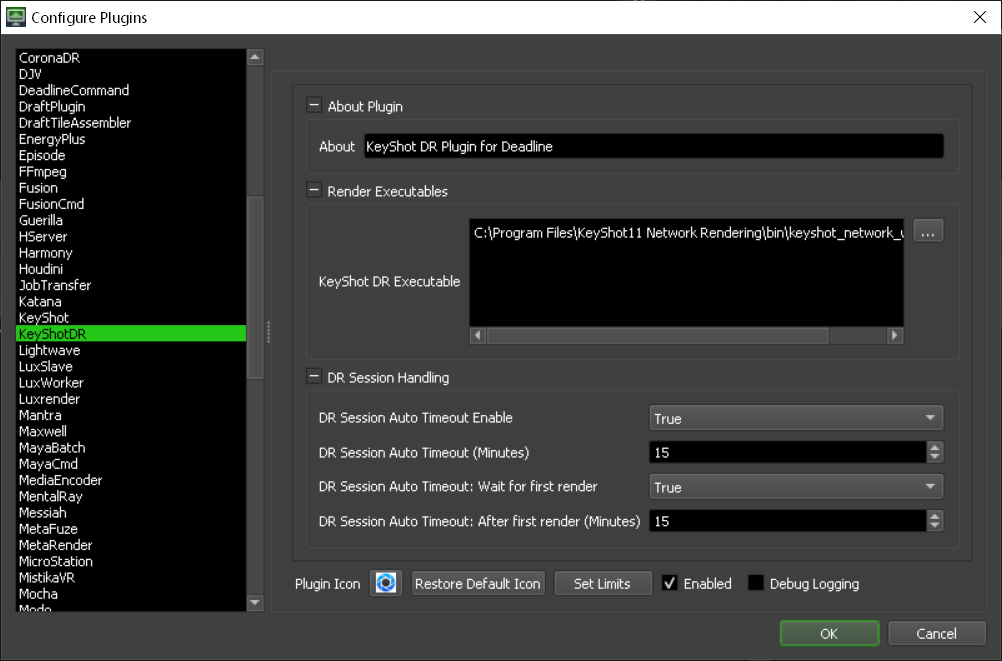The width and height of the screenshot is (1002, 661).
Task: Enable Debug Logging
Action: [x=756, y=583]
